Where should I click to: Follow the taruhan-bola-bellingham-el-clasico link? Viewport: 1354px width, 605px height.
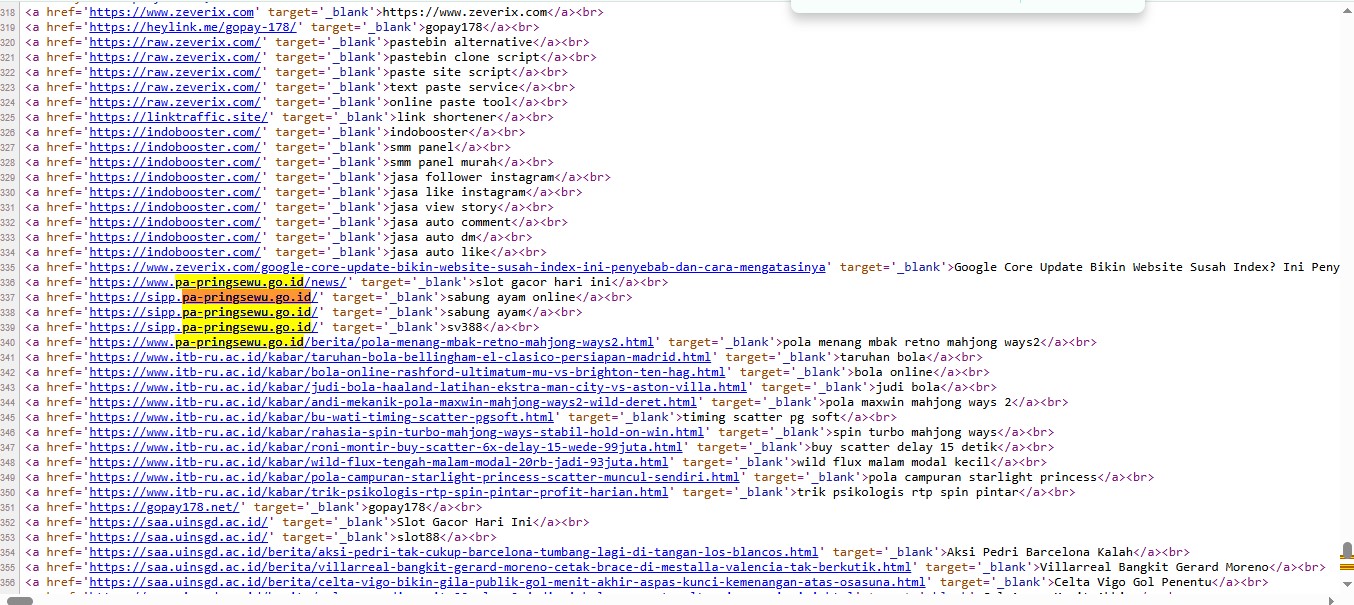[x=400, y=357]
